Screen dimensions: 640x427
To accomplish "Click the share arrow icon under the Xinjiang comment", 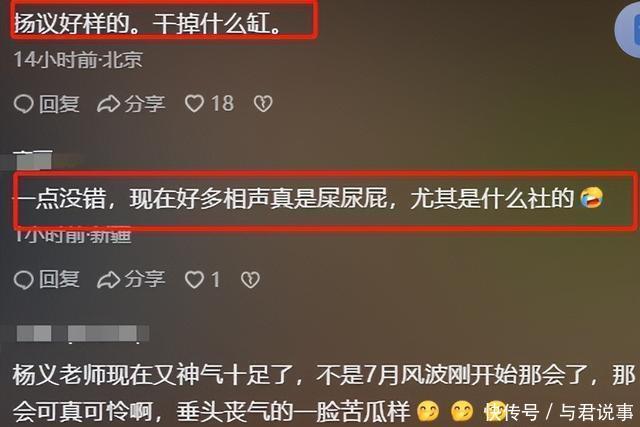I will point(109,280).
